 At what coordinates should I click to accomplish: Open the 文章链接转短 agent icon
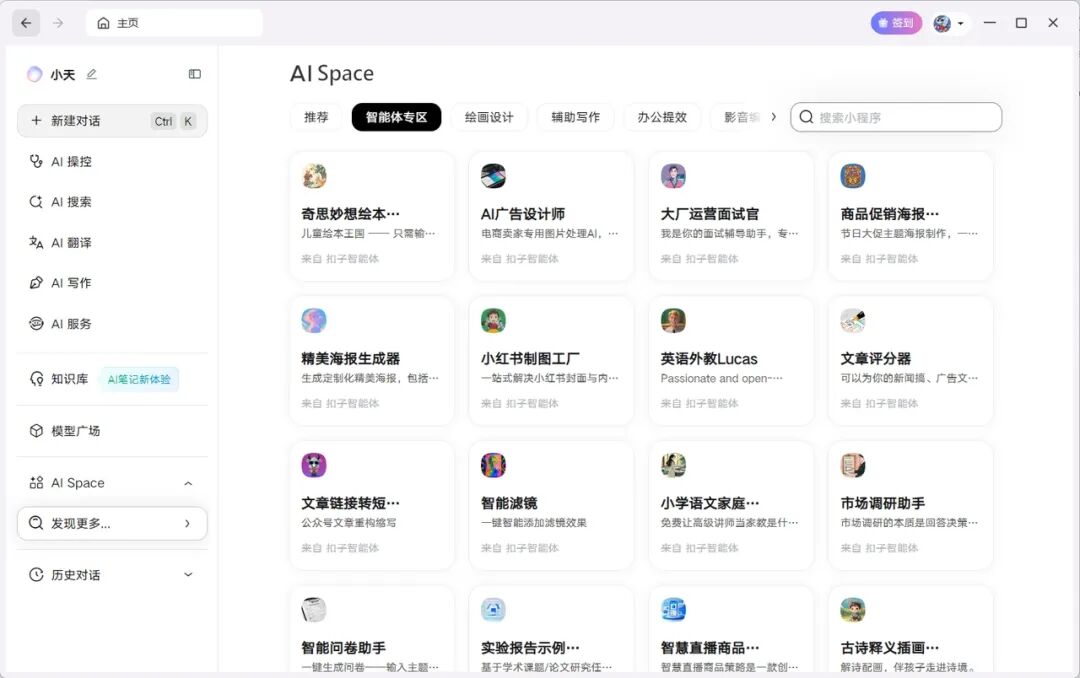[x=314, y=465]
